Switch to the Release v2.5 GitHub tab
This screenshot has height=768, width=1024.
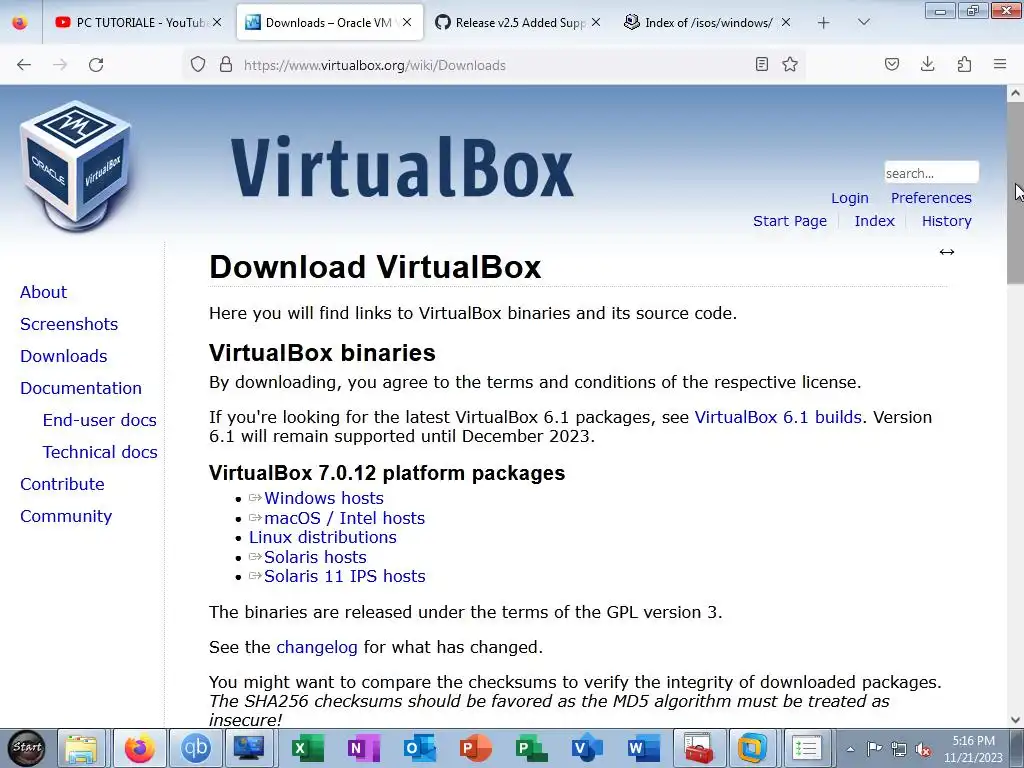click(517, 22)
